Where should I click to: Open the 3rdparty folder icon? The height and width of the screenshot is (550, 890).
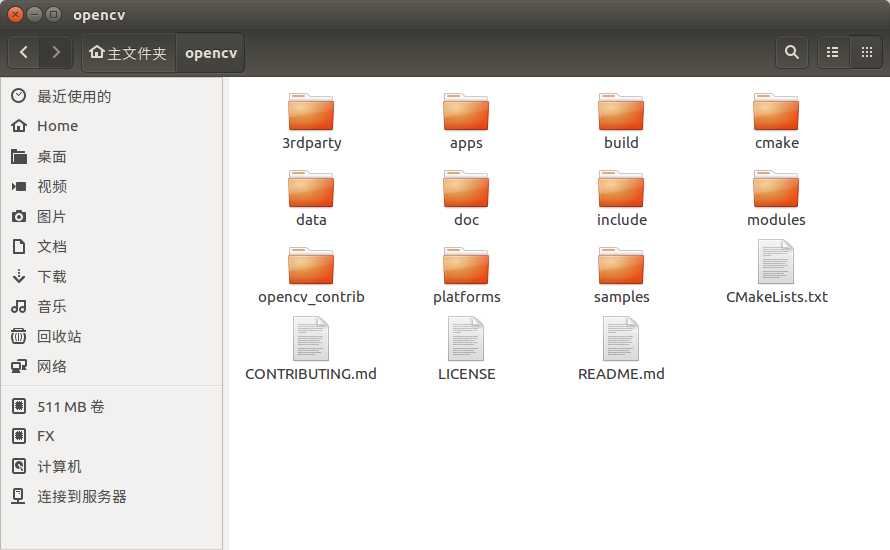point(311,112)
